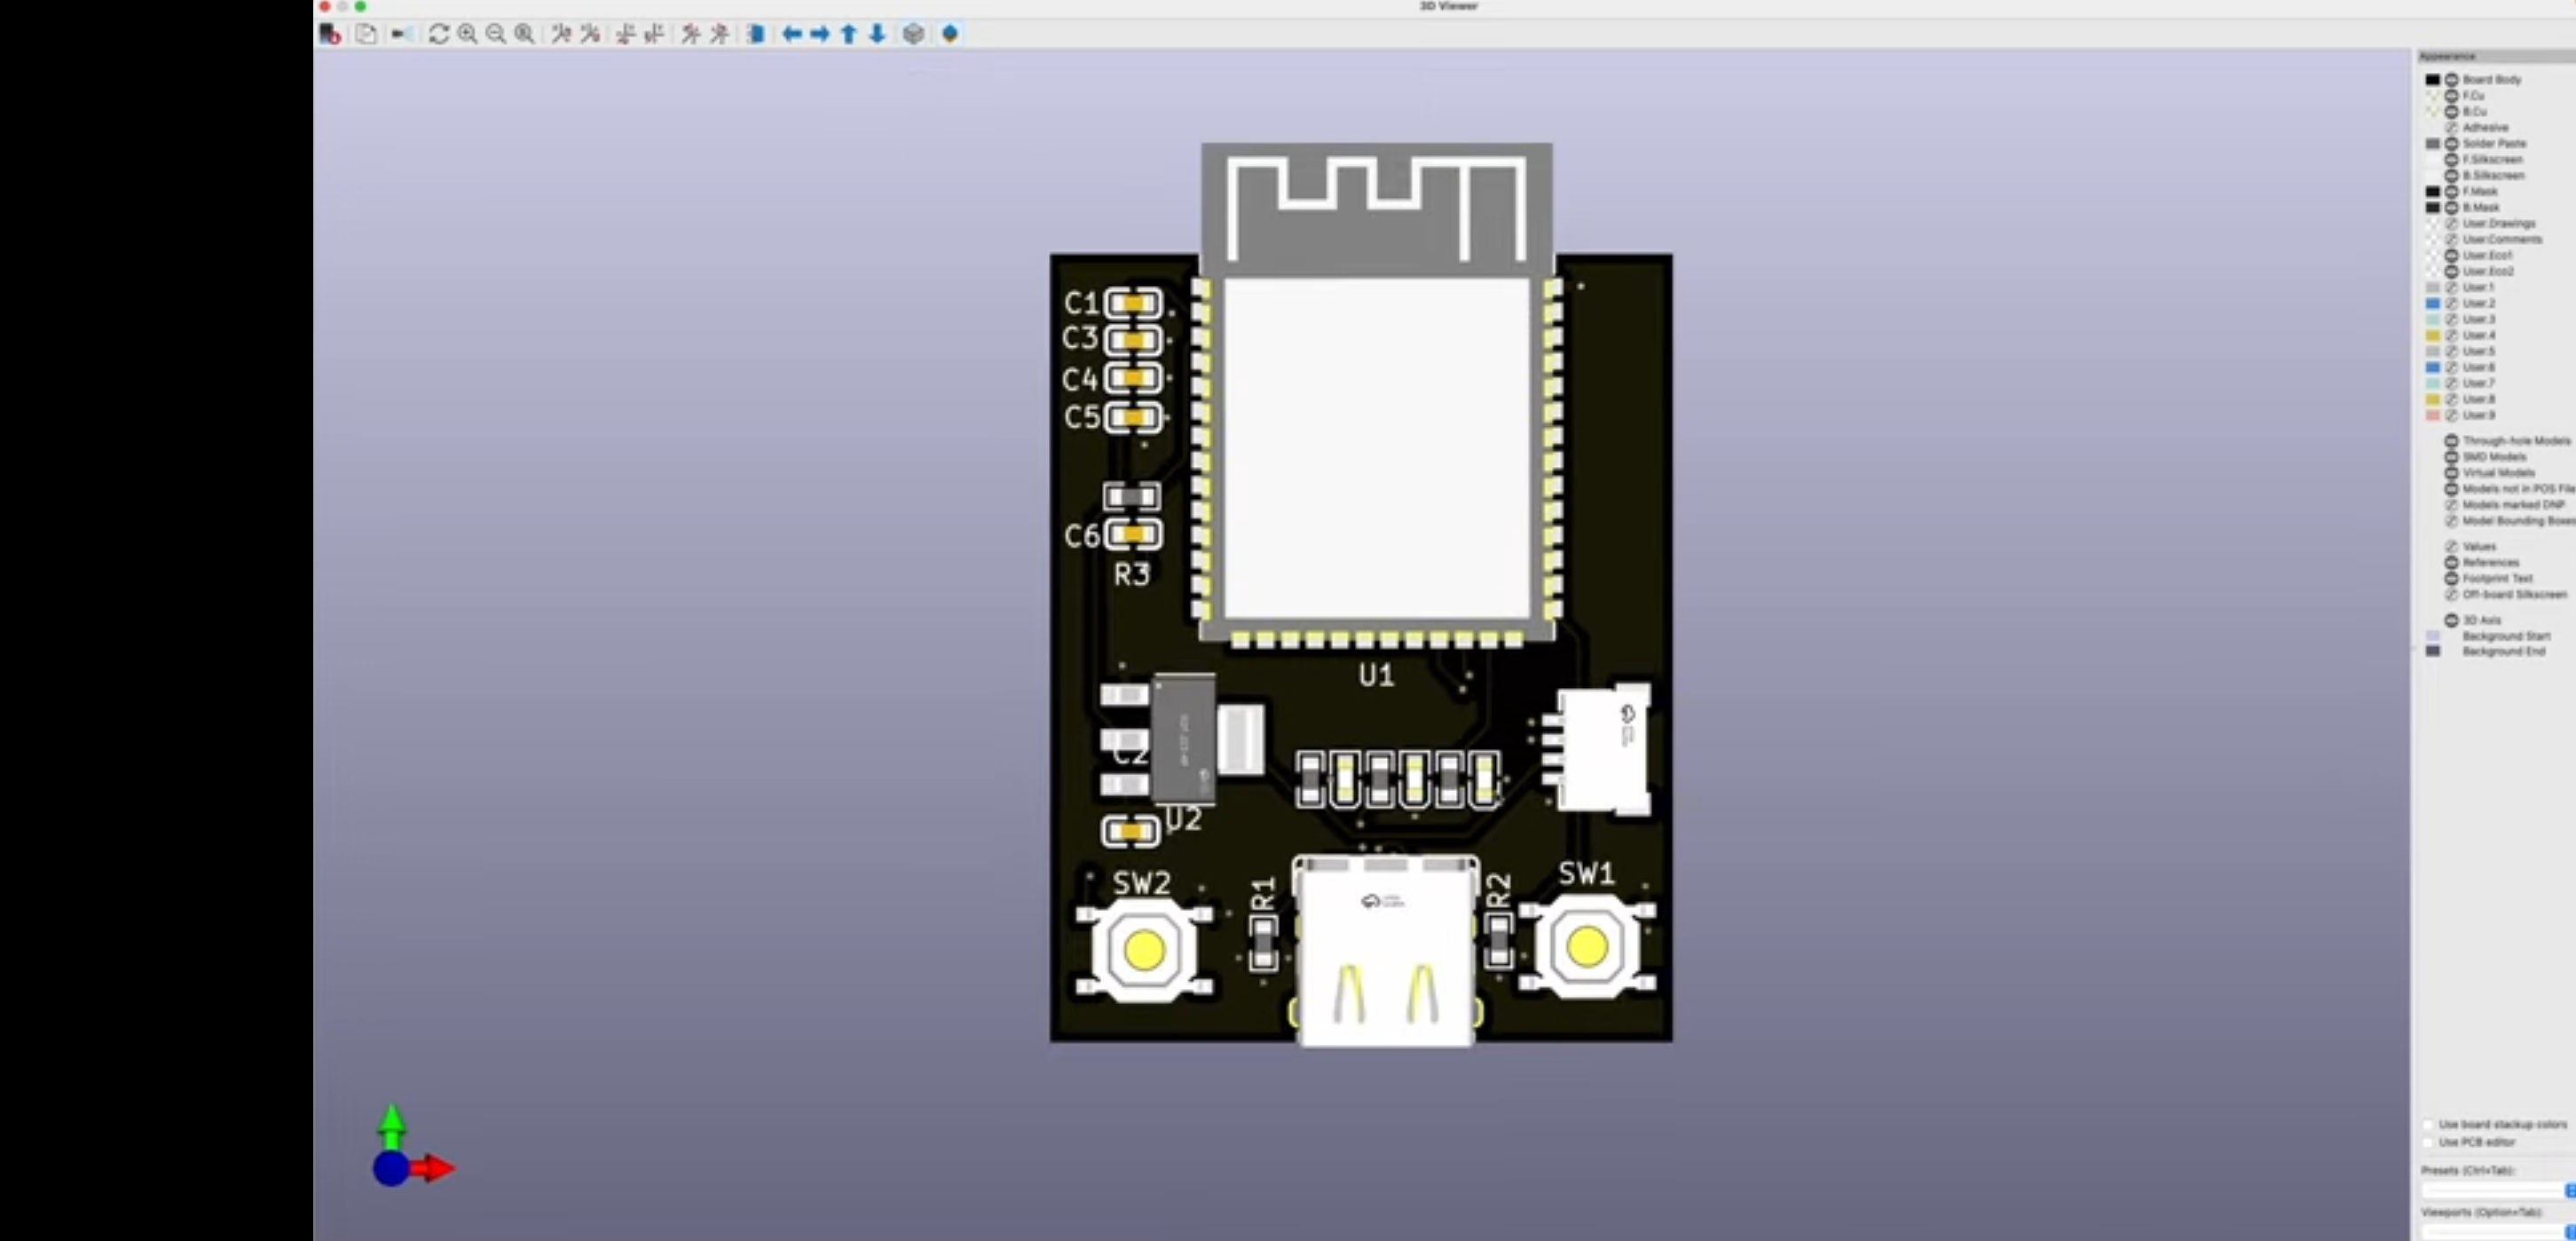The height and width of the screenshot is (1241, 2576).
Task: Hide the F.Mask layer
Action: pos(2451,191)
